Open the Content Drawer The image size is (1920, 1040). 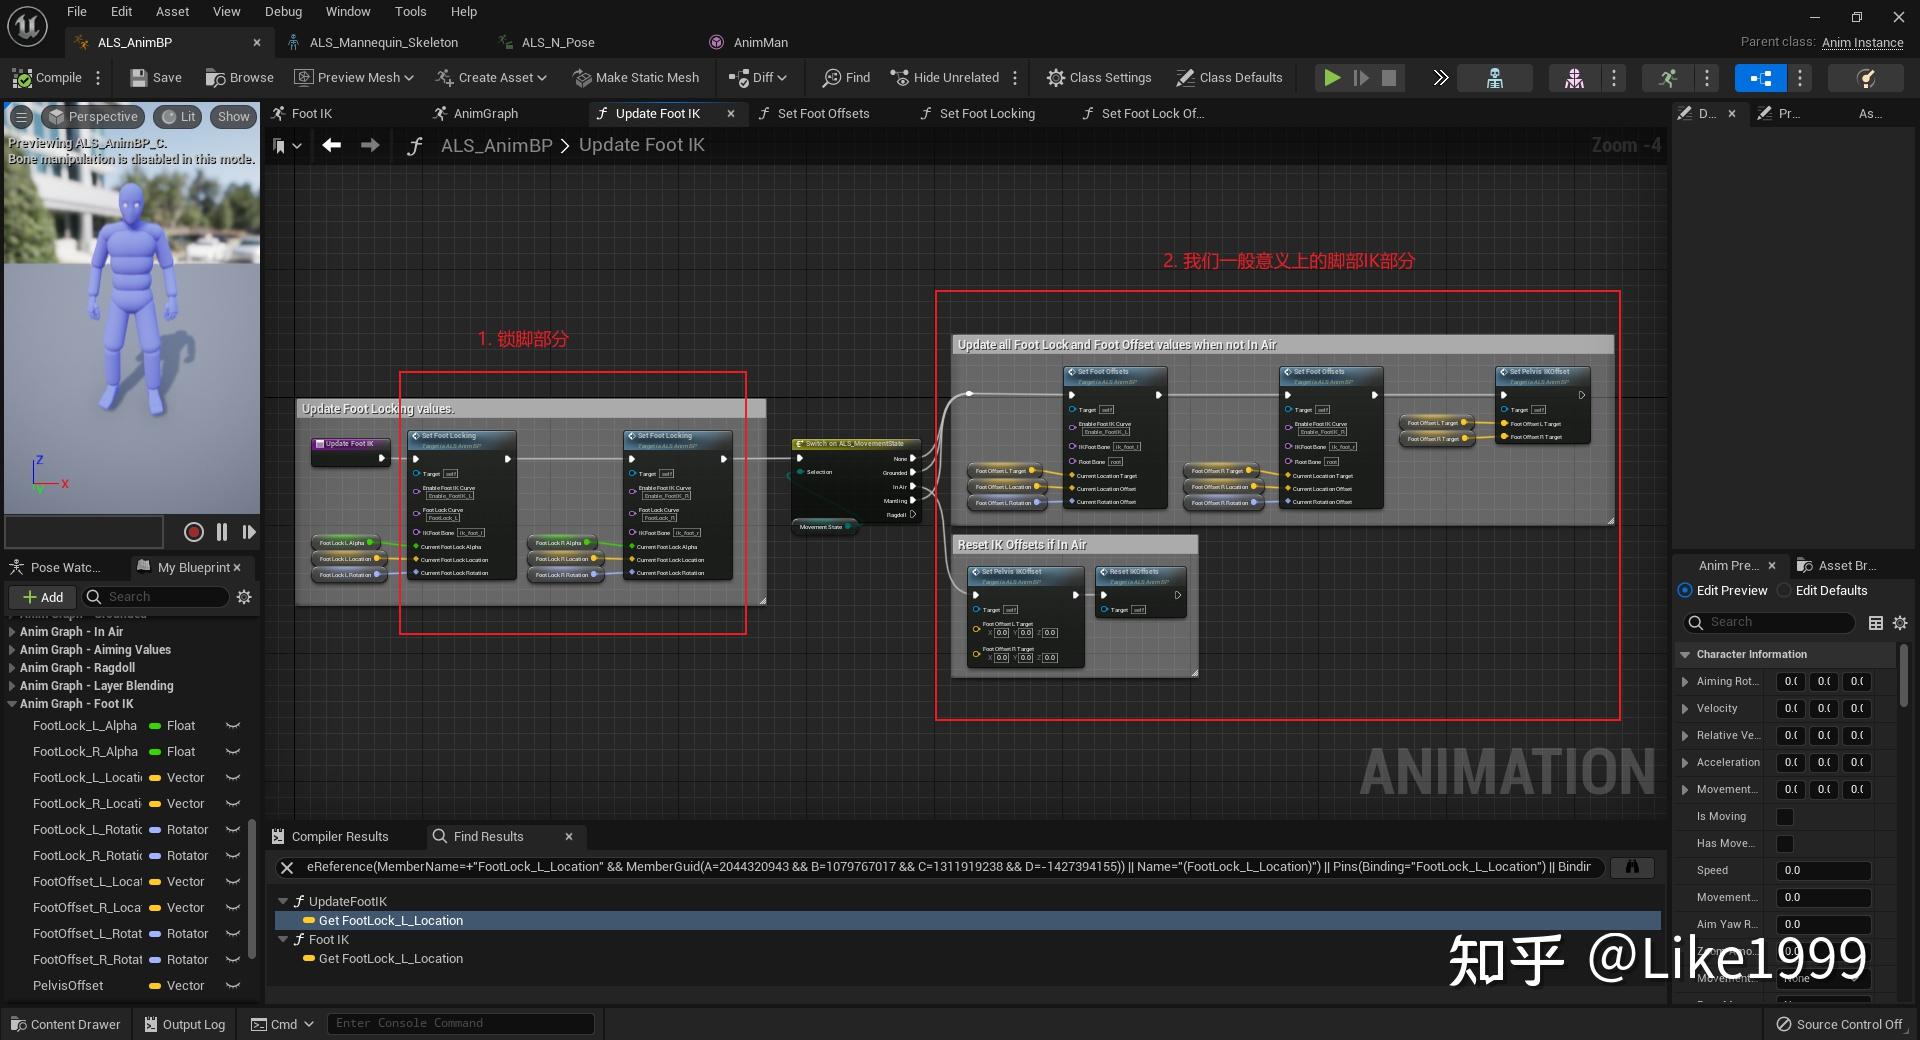[66, 1024]
